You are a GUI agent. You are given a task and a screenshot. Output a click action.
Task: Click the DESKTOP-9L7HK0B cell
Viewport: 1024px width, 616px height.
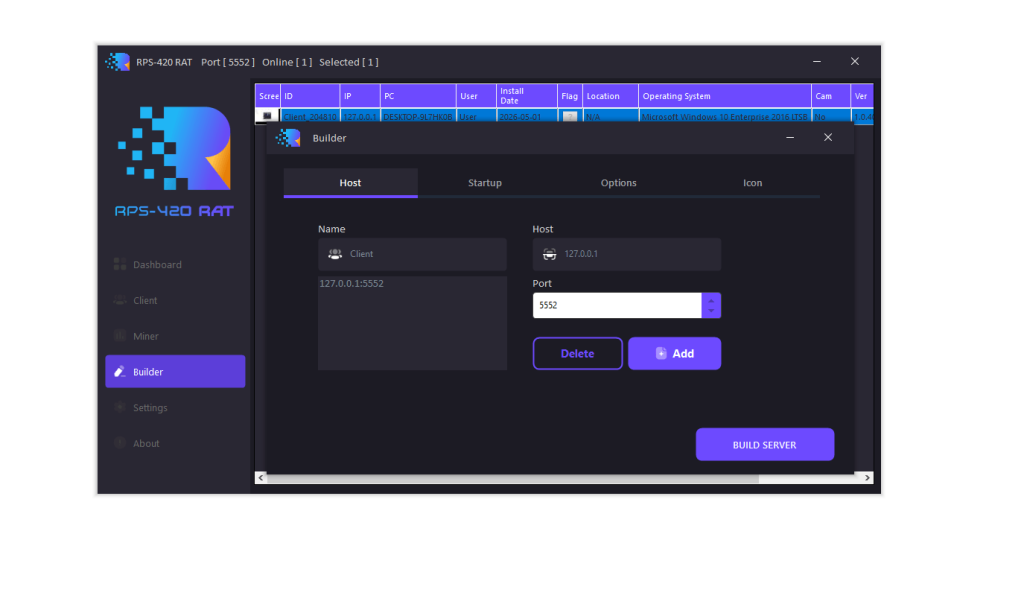coord(418,117)
